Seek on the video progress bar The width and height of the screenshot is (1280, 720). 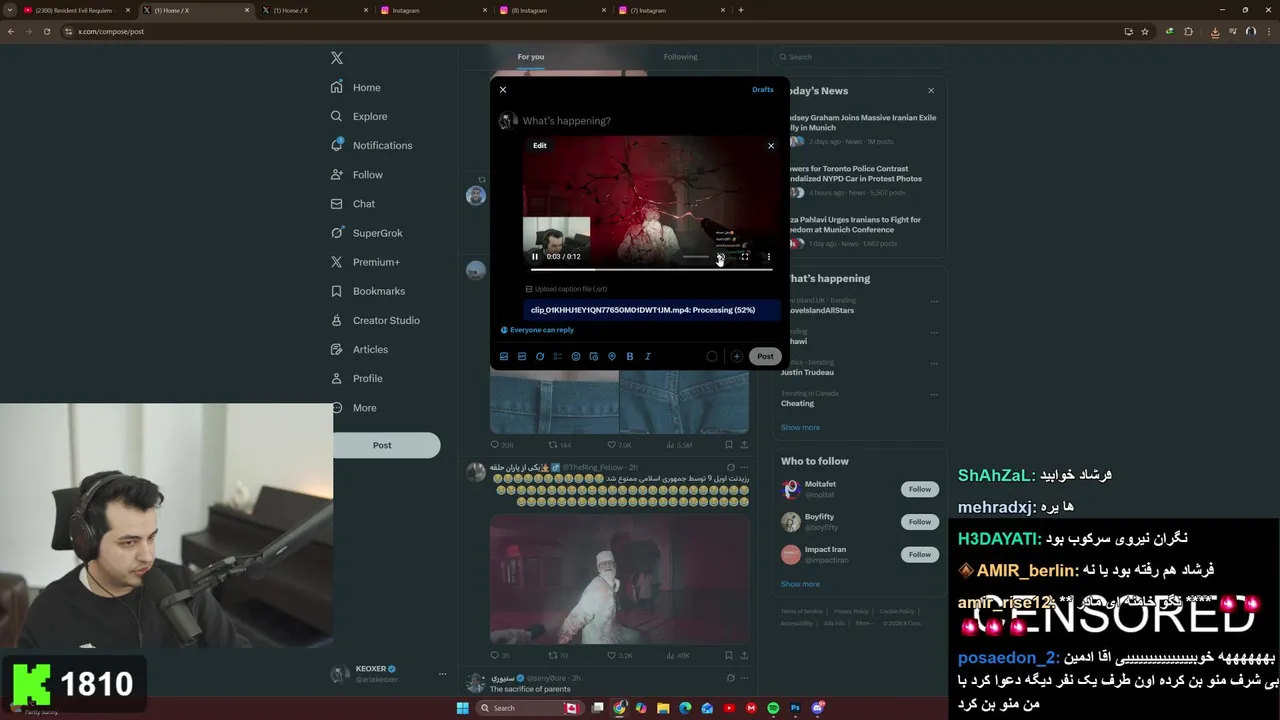click(x=650, y=269)
